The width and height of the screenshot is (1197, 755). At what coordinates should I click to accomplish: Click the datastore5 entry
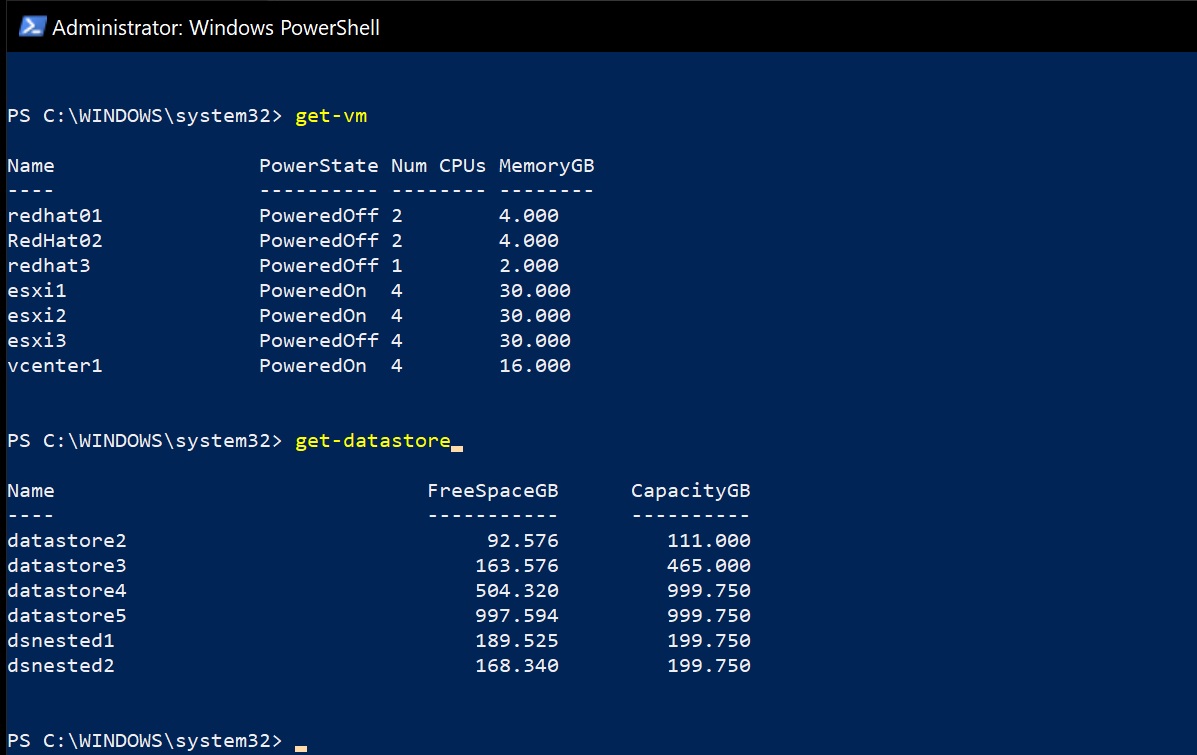click(x=67, y=616)
